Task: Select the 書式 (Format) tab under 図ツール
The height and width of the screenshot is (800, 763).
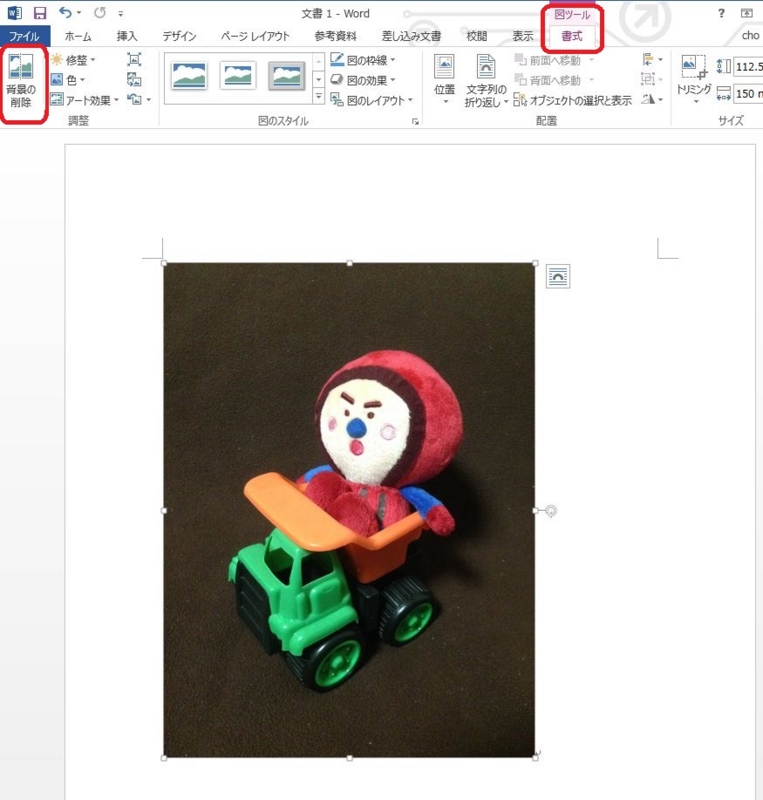Action: [x=572, y=36]
